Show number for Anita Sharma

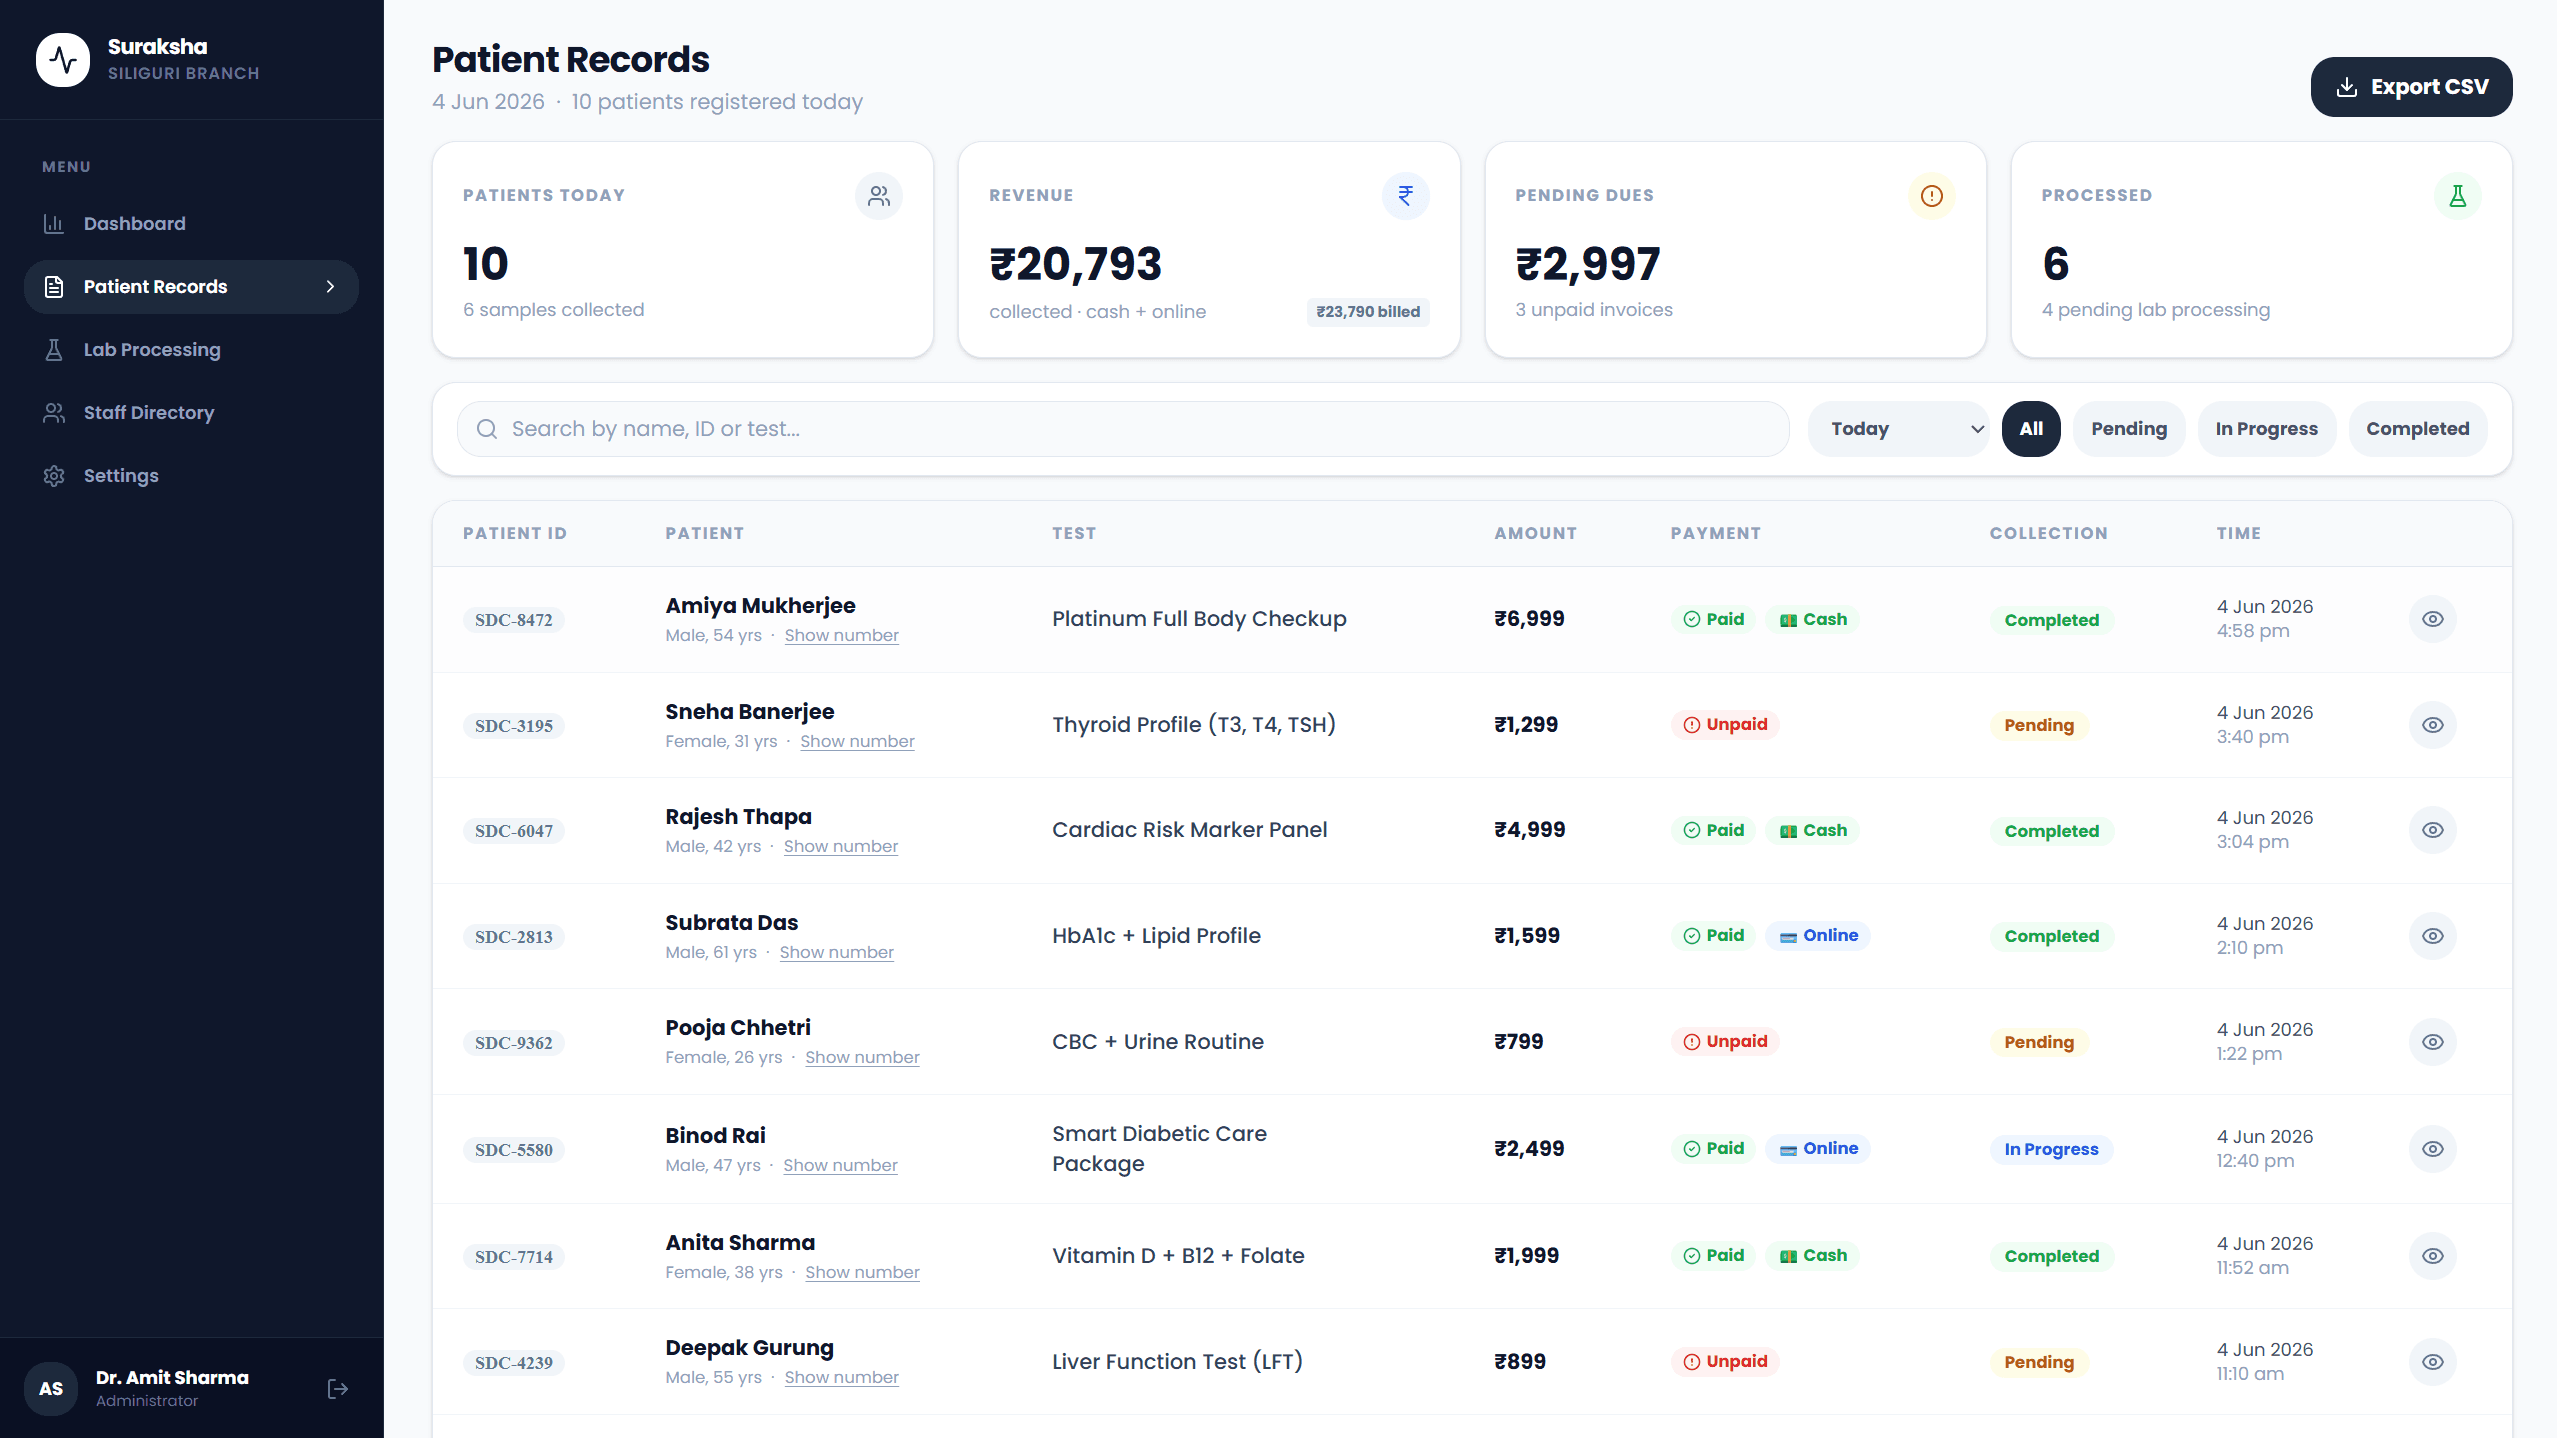[x=862, y=1272]
